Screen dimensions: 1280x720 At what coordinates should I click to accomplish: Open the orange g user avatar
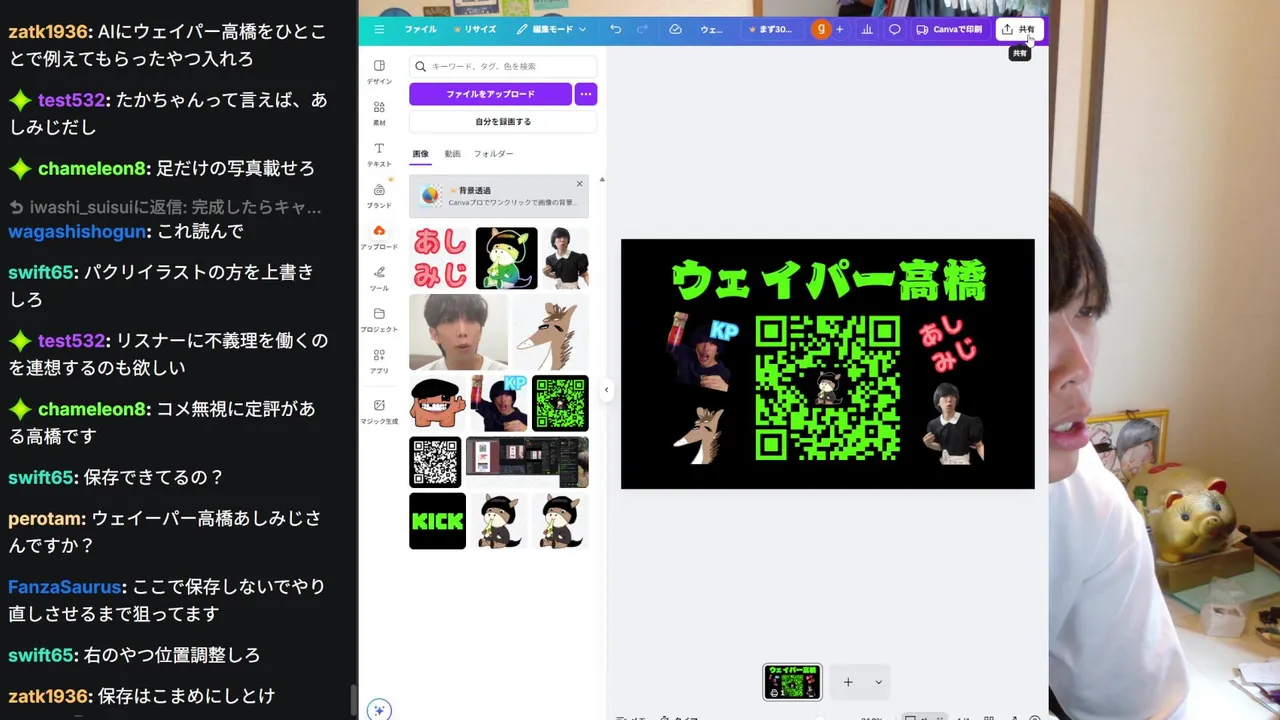click(x=820, y=29)
